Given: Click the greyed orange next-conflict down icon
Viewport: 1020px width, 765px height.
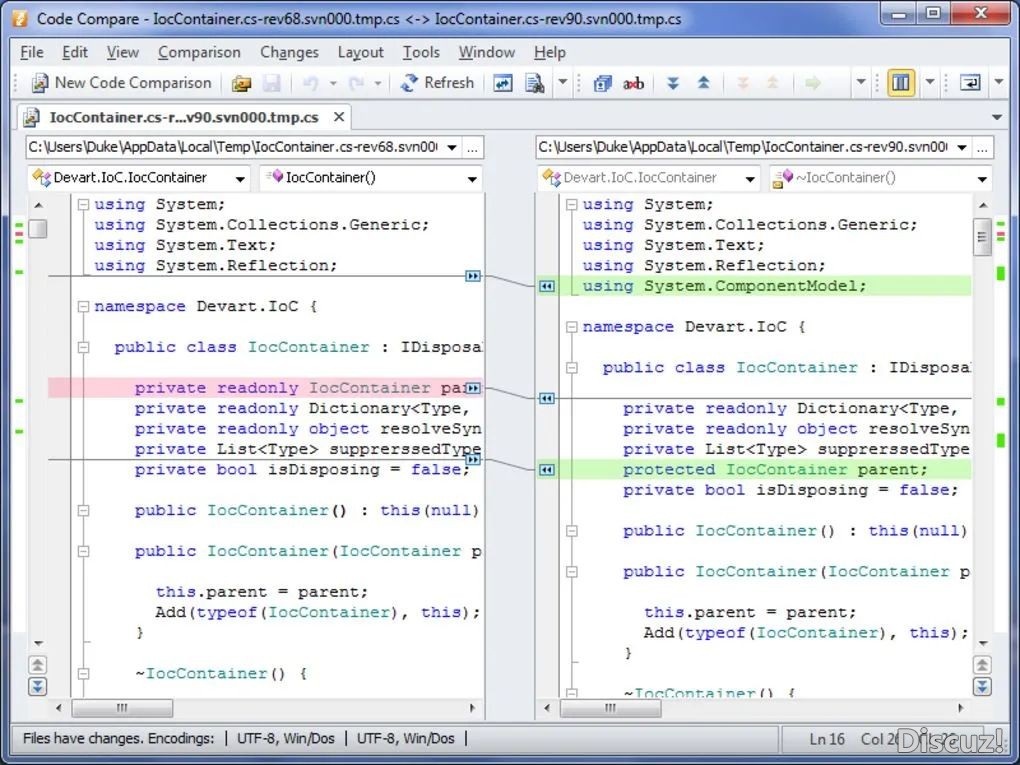Looking at the screenshot, I should click(x=742, y=83).
